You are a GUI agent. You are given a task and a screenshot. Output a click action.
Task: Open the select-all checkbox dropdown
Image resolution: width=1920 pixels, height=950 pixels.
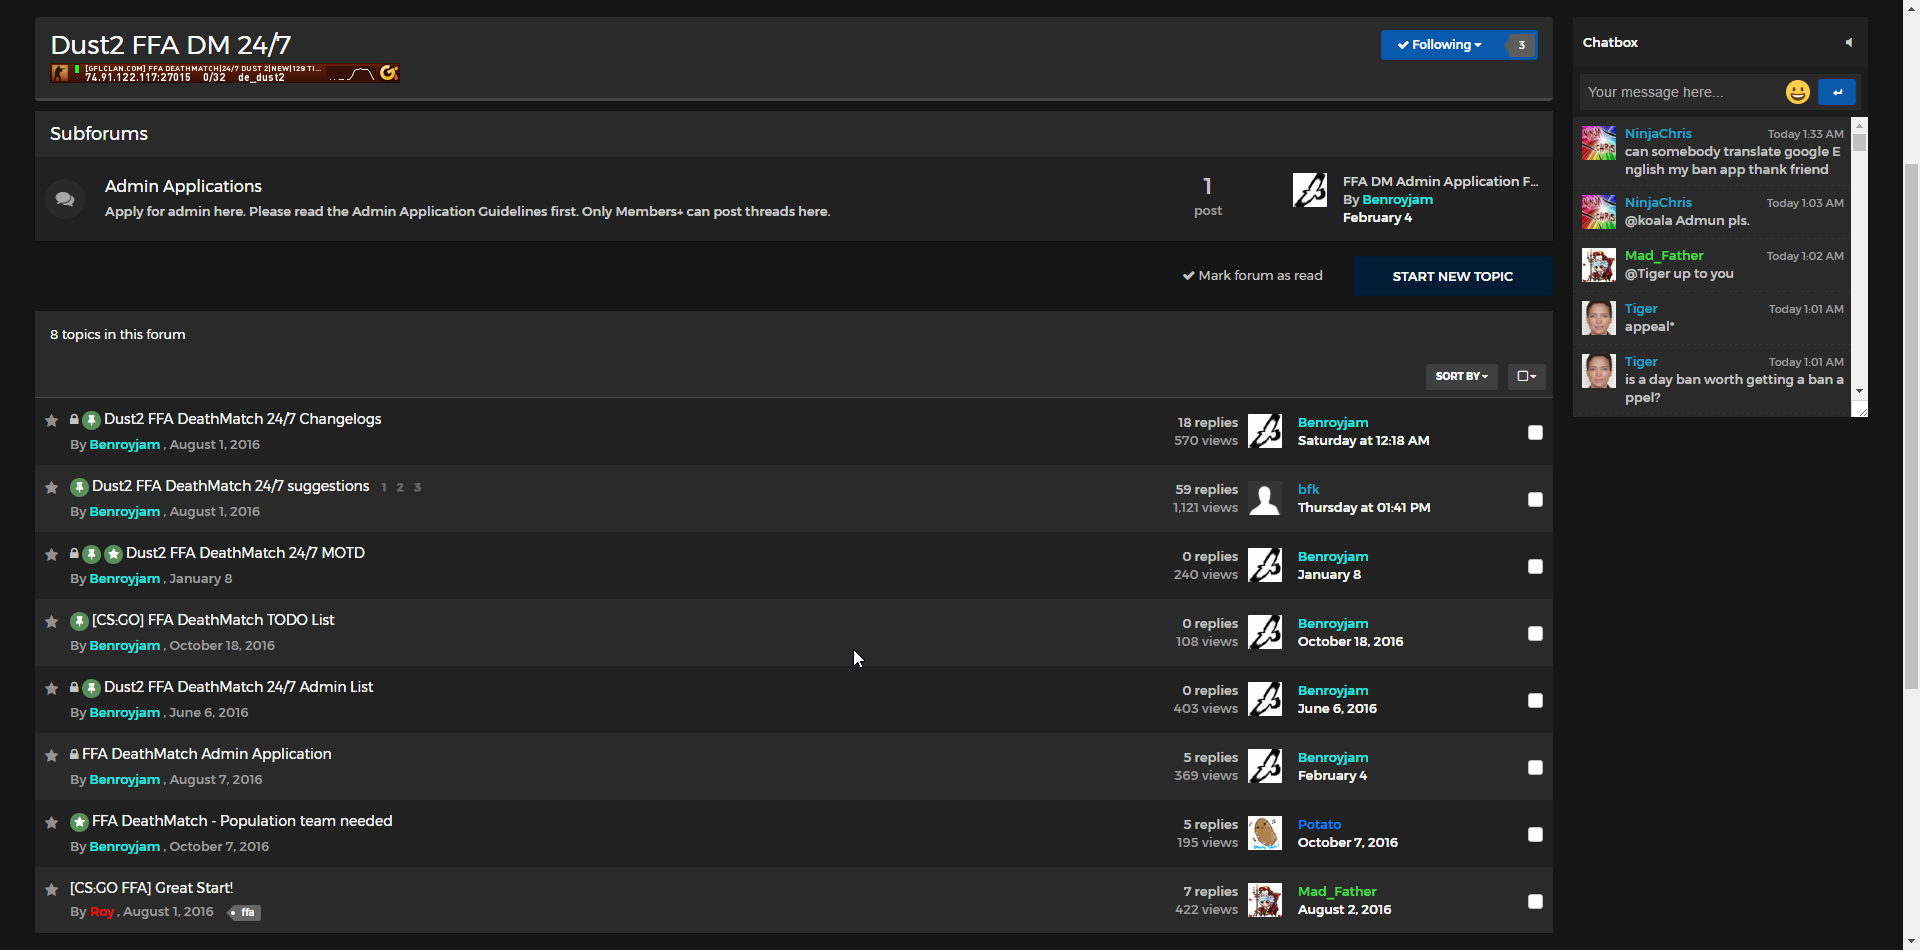click(1526, 376)
